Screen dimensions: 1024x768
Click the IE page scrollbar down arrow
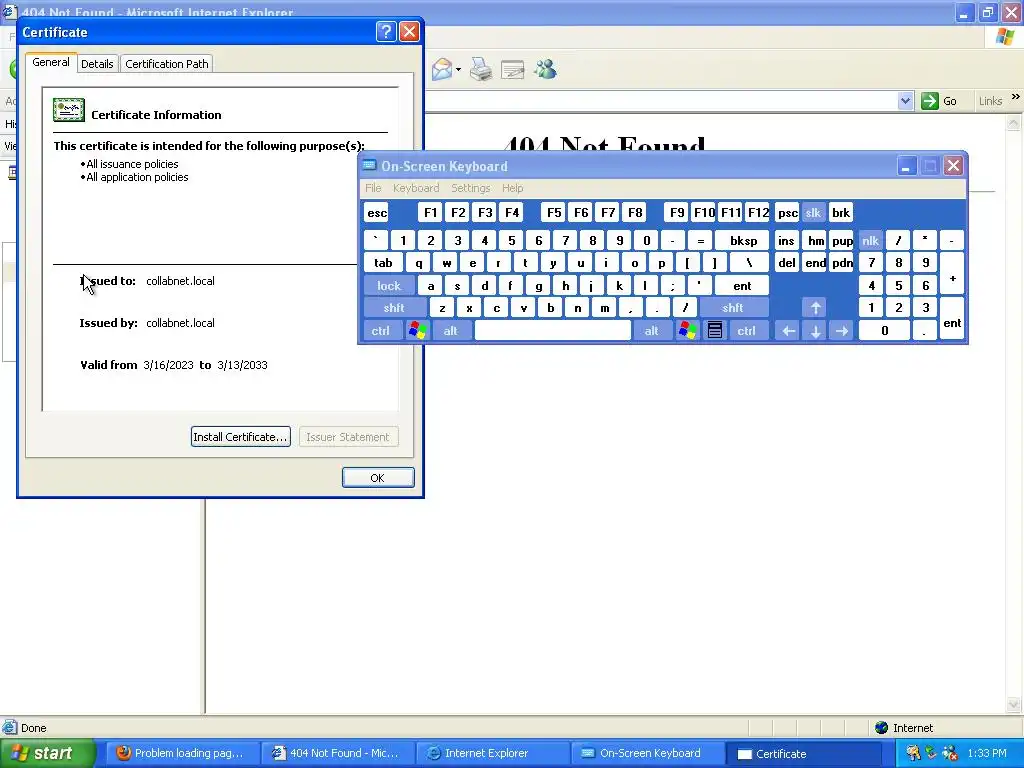(x=1014, y=704)
